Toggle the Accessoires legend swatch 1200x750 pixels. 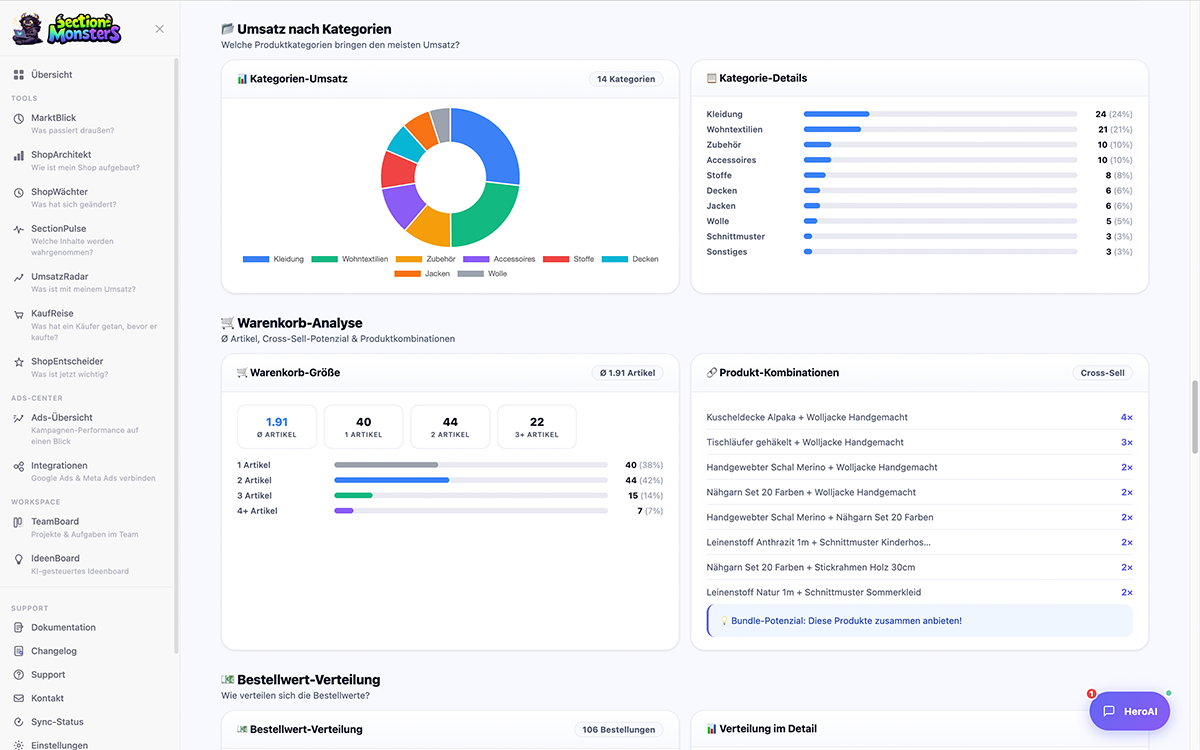pyautogui.click(x=475, y=259)
